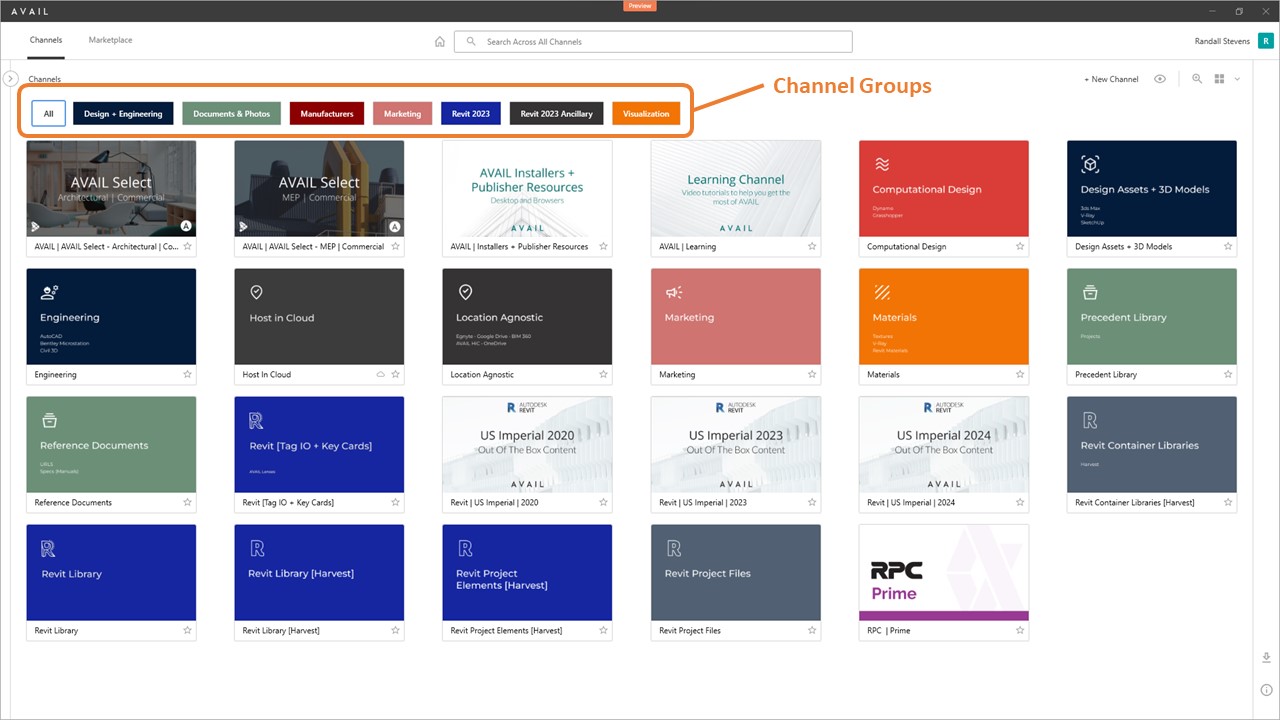Click the download queue icon in bottom-right corner
Viewport: 1280px width, 720px height.
1265,657
